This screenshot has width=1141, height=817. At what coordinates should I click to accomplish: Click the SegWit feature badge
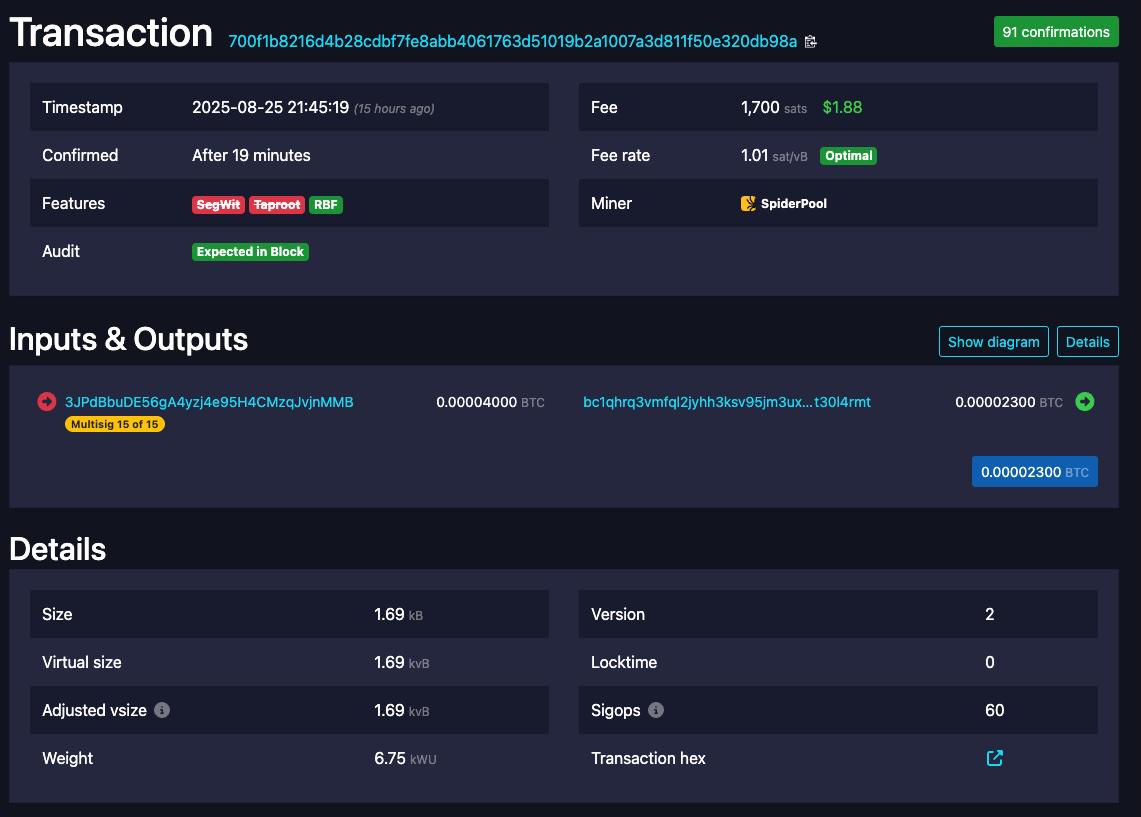tap(218, 204)
